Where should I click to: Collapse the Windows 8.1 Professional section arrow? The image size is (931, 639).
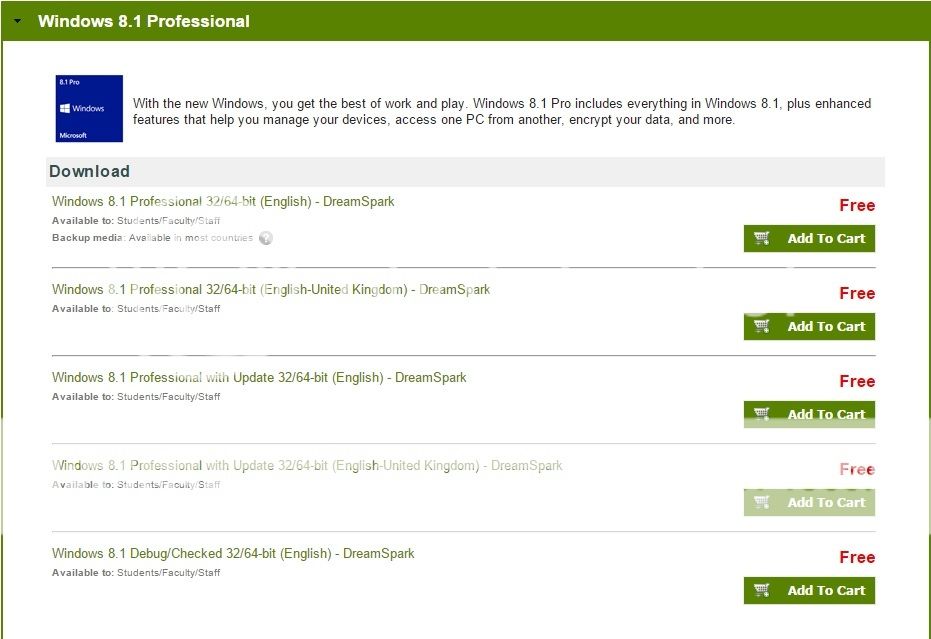17,21
